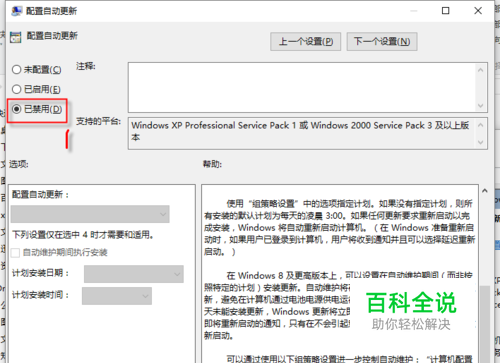Click the up arrow of the help text scrollbar
Image resolution: width=500 pixels, height=363 pixels.
point(485,191)
